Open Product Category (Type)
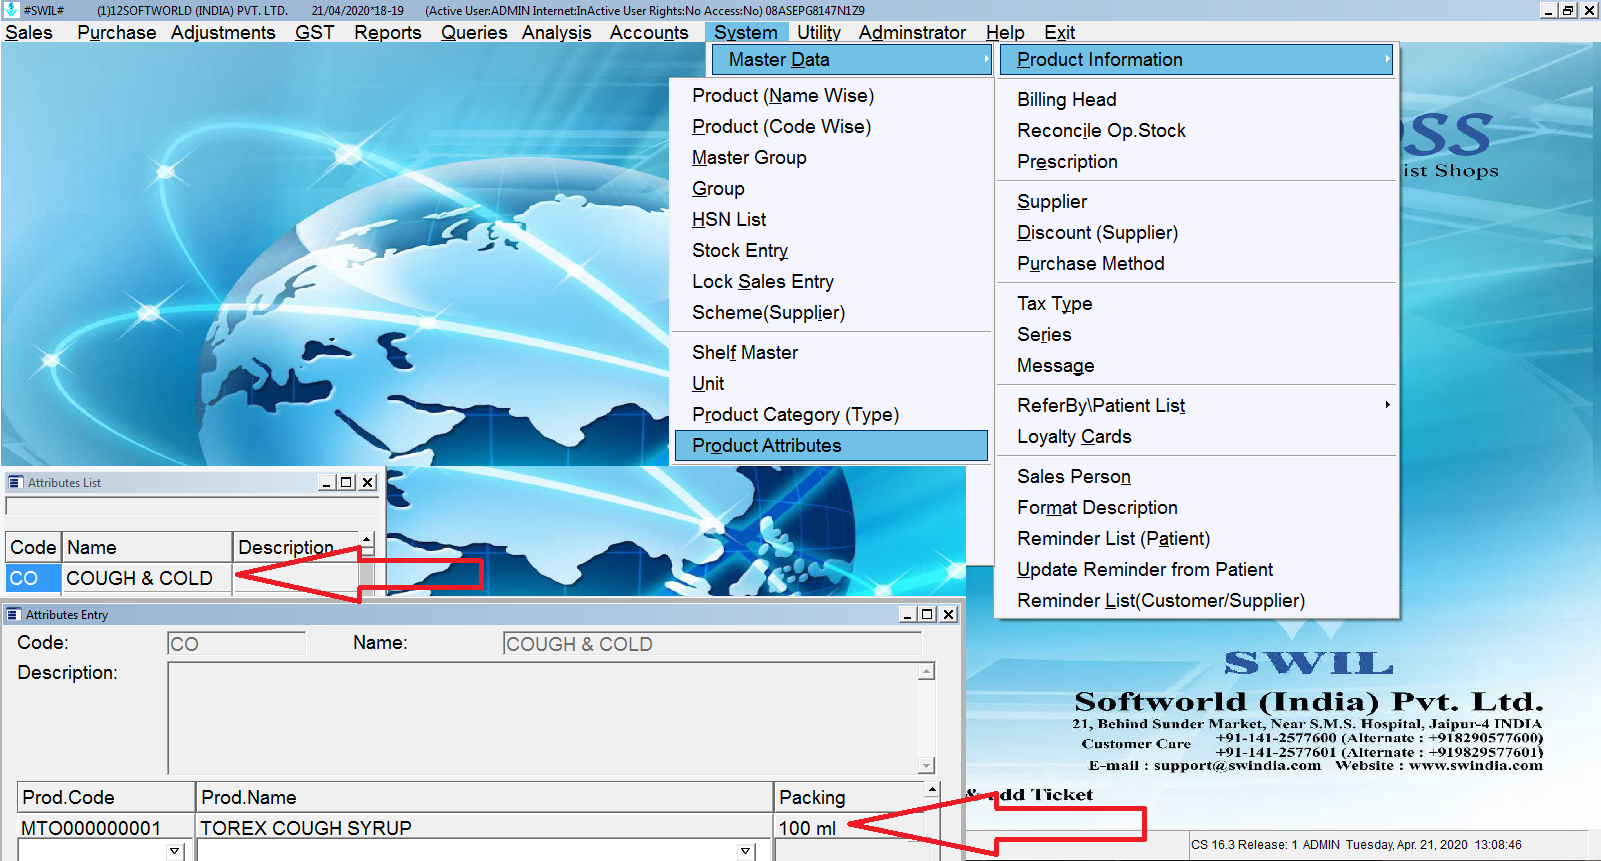The height and width of the screenshot is (861, 1601). [x=795, y=415]
